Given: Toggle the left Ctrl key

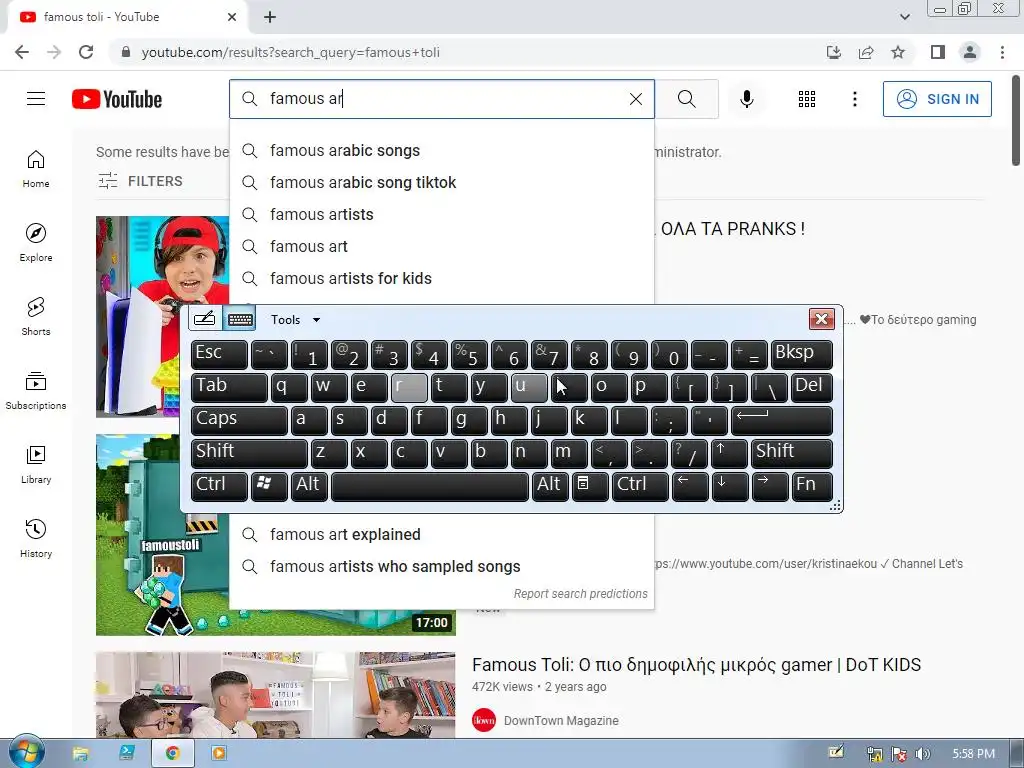Looking at the screenshot, I should coord(219,487).
